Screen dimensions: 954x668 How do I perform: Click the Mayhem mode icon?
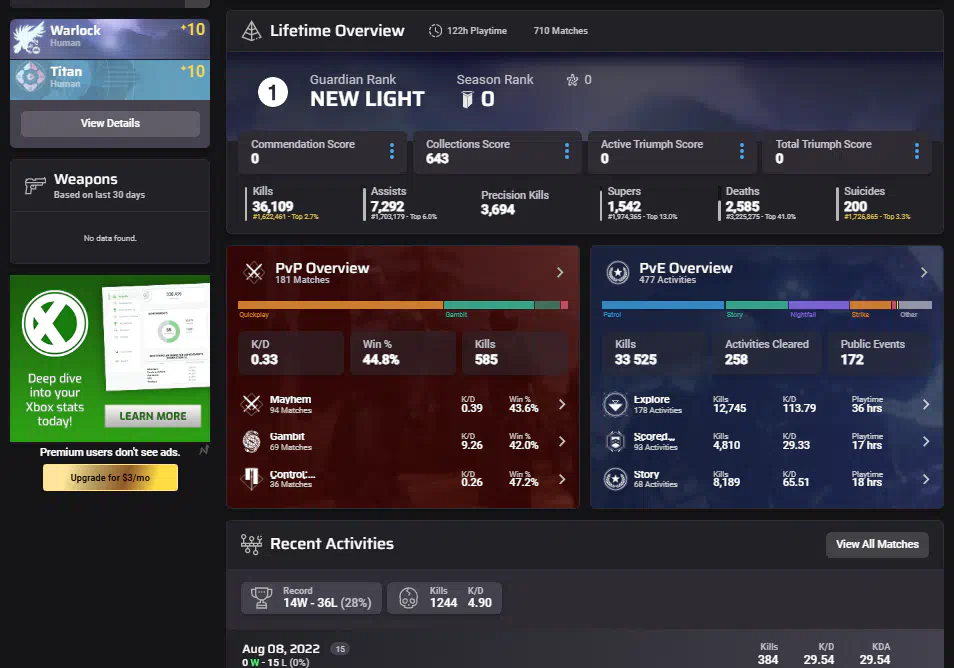(x=253, y=404)
